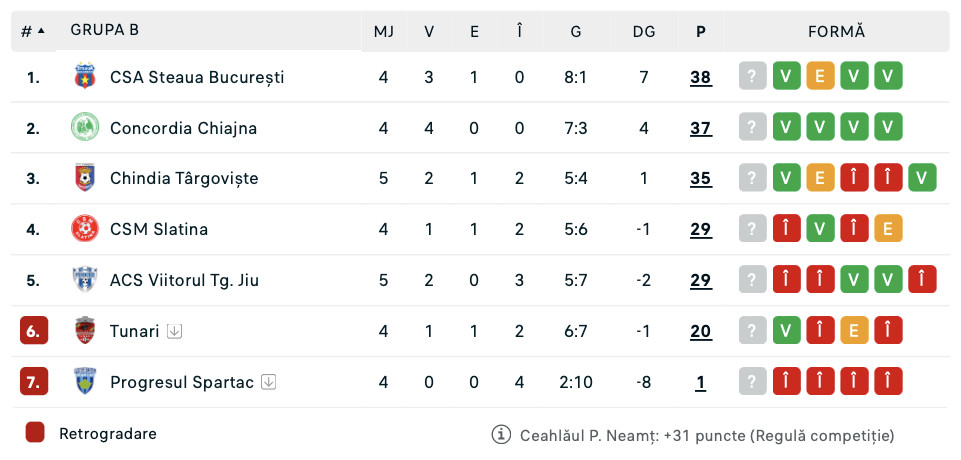Click the Tunari club crest icon

[x=85, y=331]
